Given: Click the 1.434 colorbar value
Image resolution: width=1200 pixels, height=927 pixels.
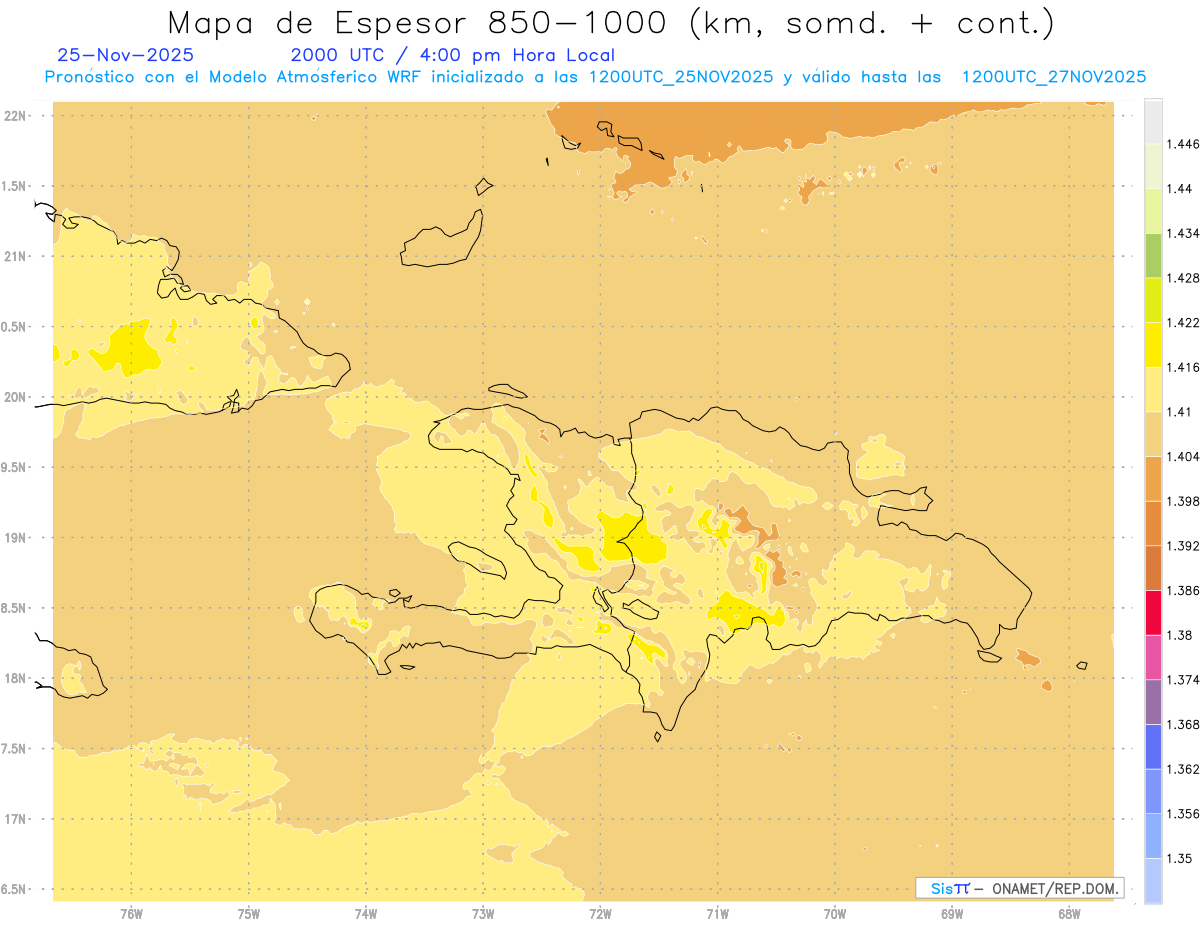Looking at the screenshot, I should click(x=1182, y=233).
